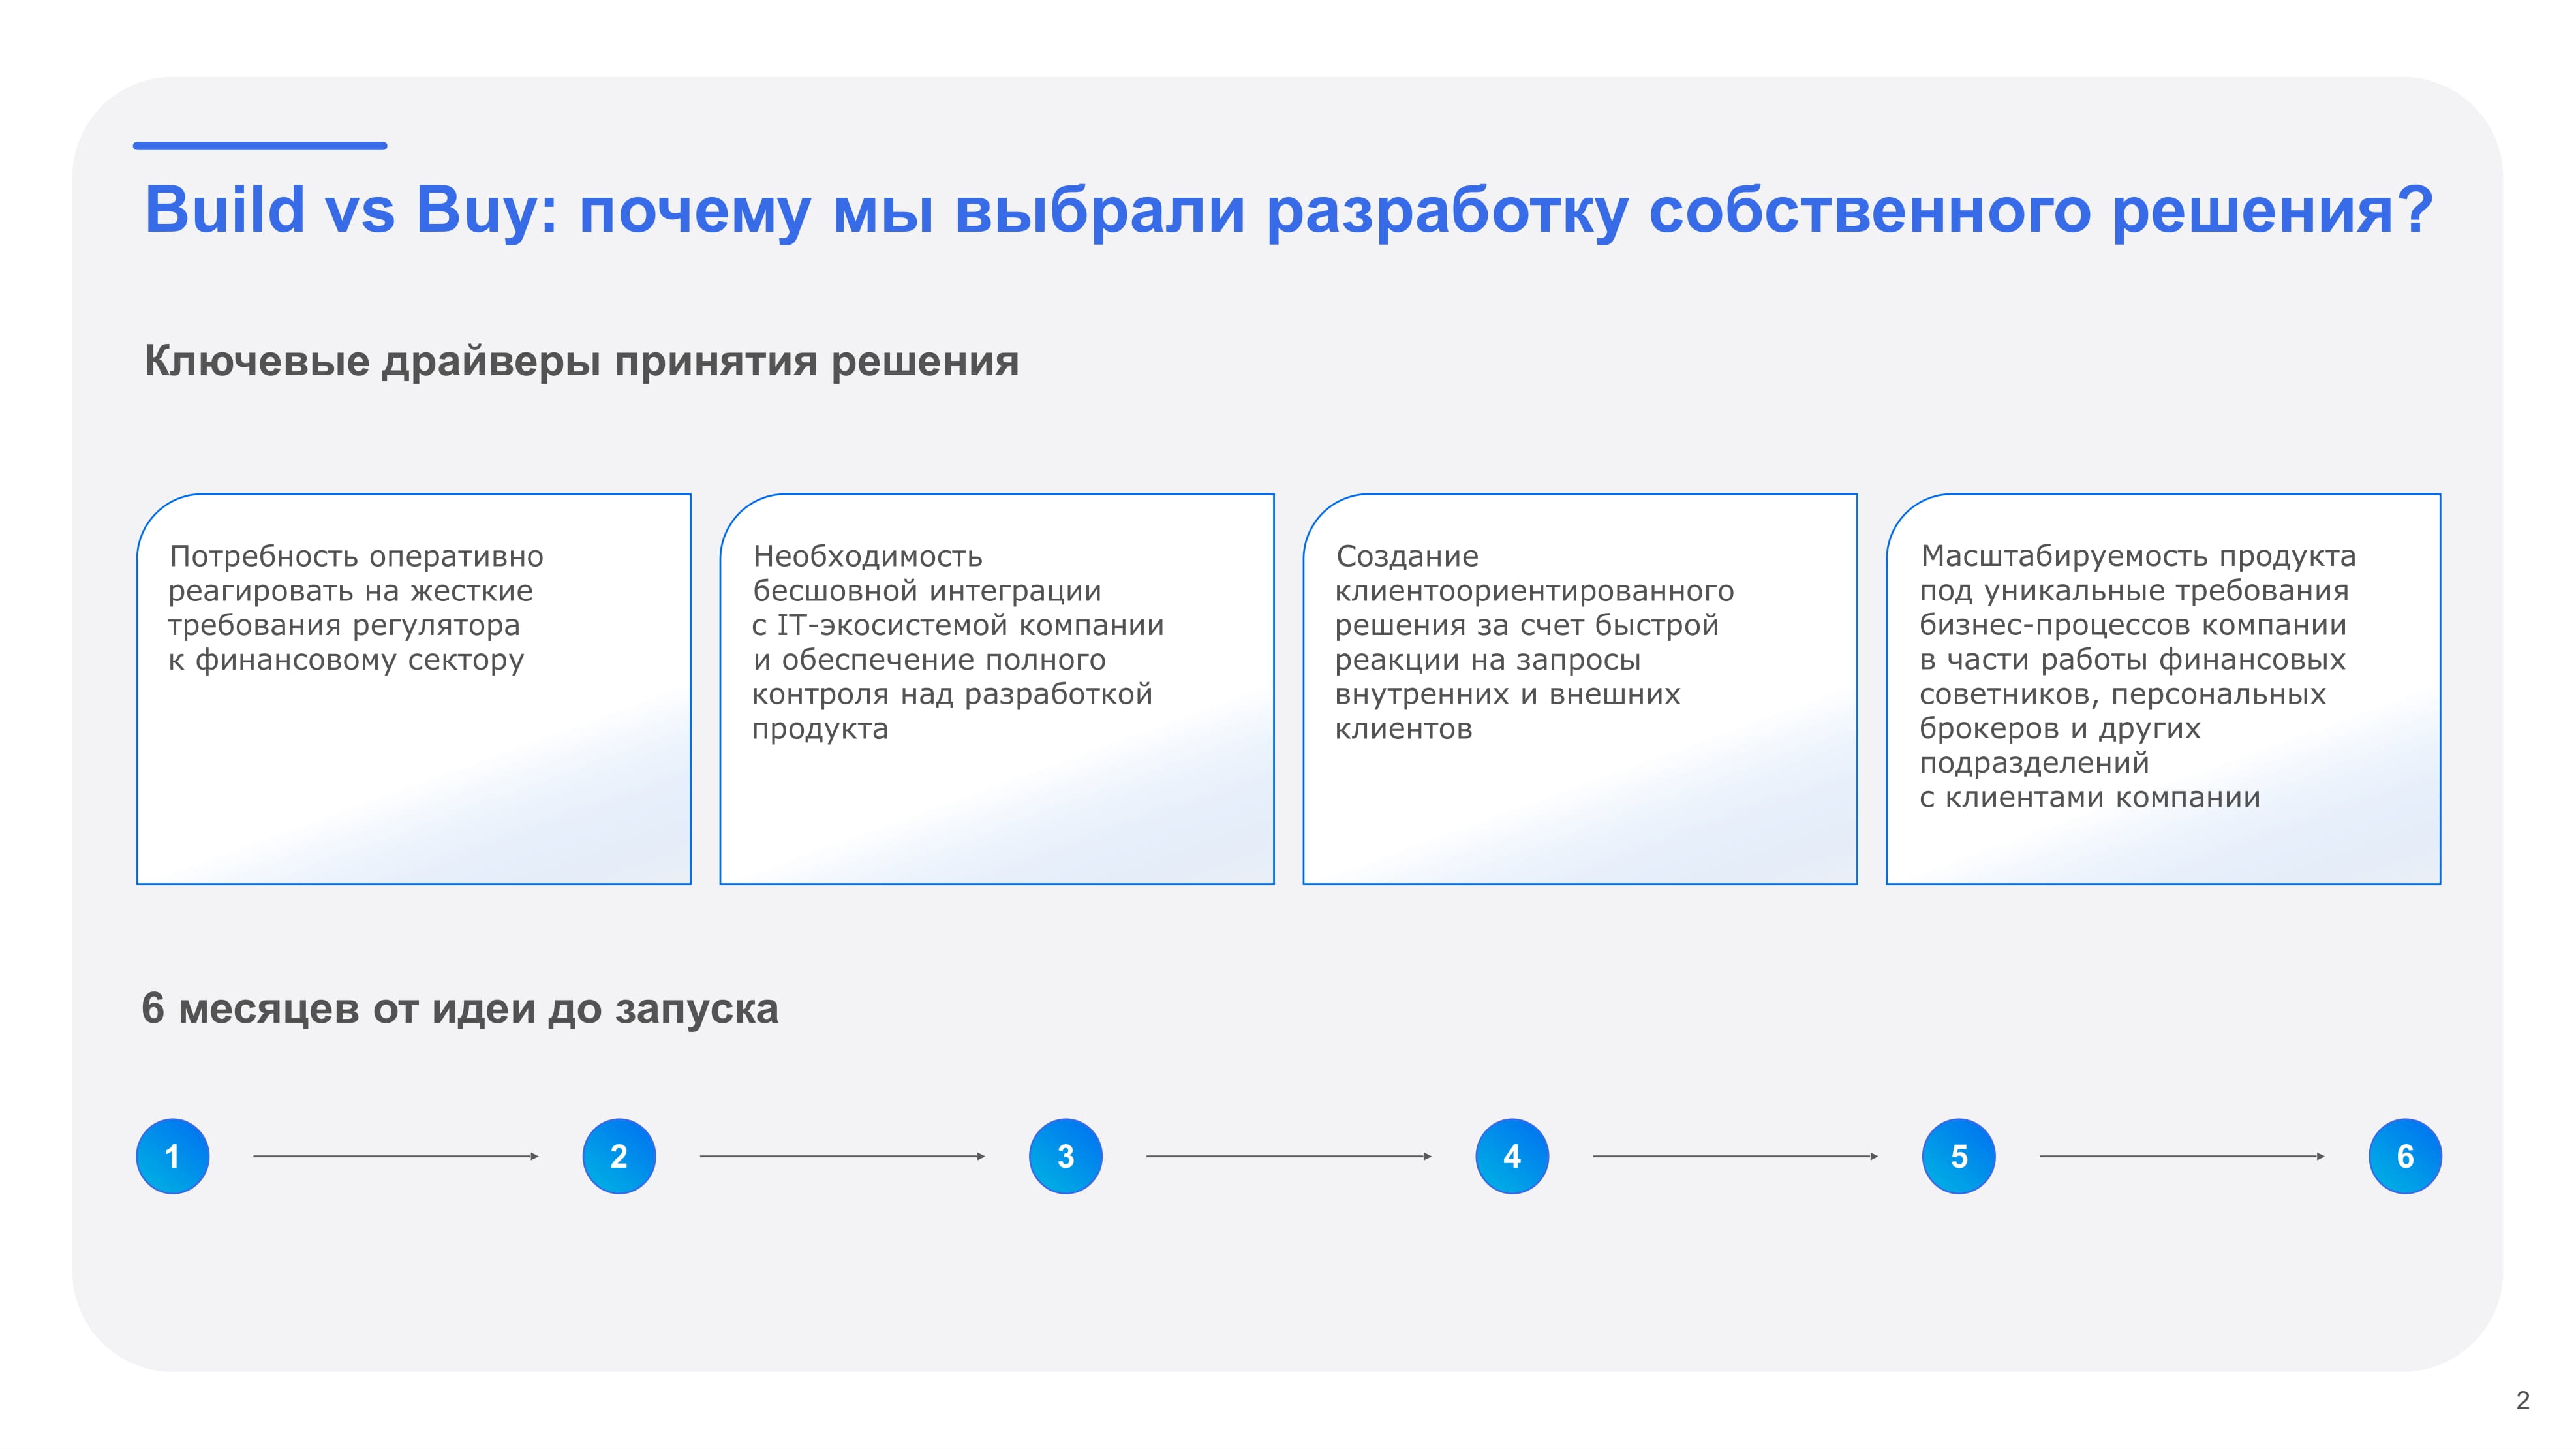The width and height of the screenshot is (2576, 1449).
Task: Select card 'Необходимость бесшовной интеграции'
Action: point(997,689)
